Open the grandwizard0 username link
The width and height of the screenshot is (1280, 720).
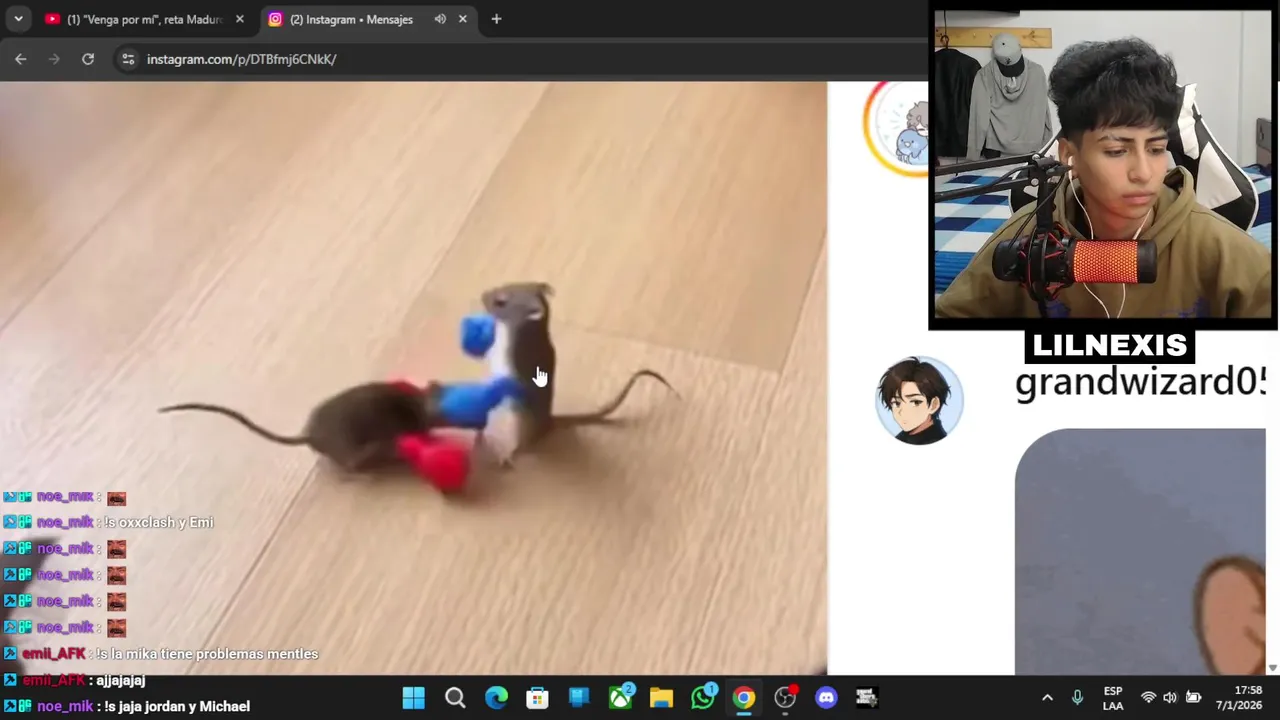click(1140, 382)
